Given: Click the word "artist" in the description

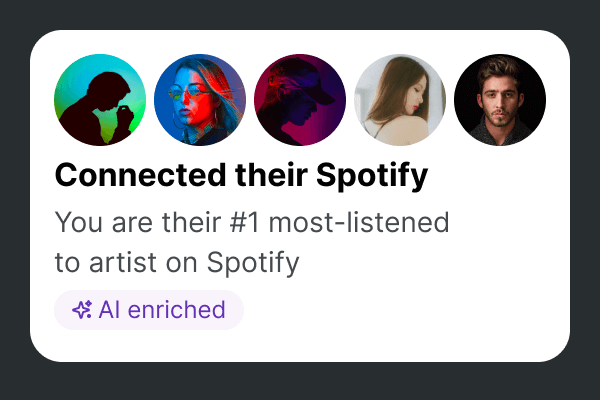Looking at the screenshot, I should pyautogui.click(x=124, y=263).
